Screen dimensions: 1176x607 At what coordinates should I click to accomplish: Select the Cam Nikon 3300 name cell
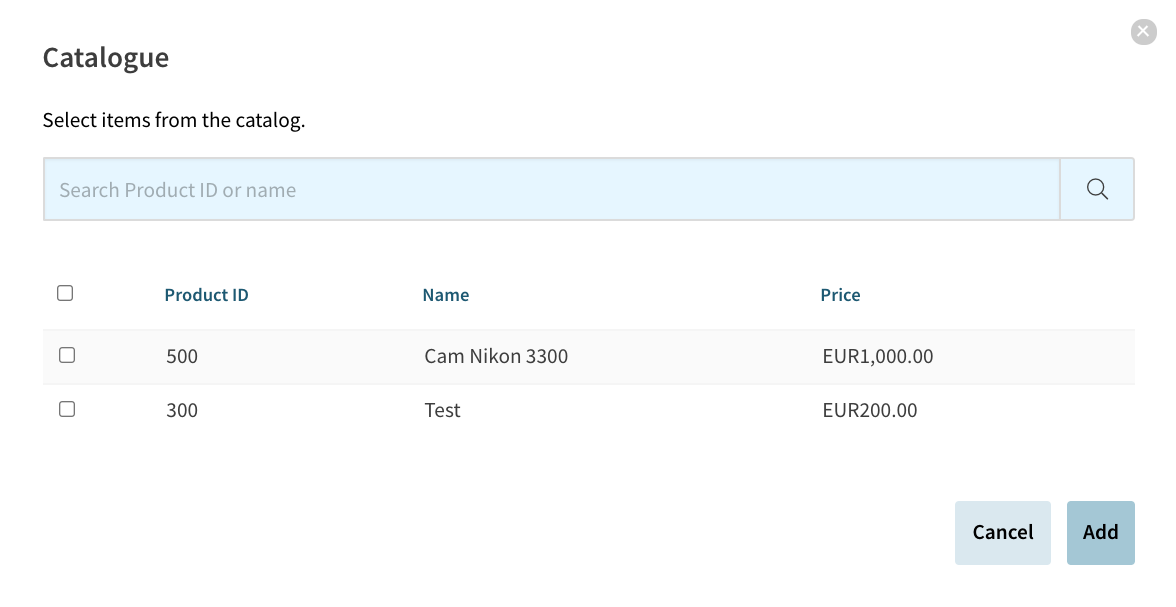coord(496,356)
